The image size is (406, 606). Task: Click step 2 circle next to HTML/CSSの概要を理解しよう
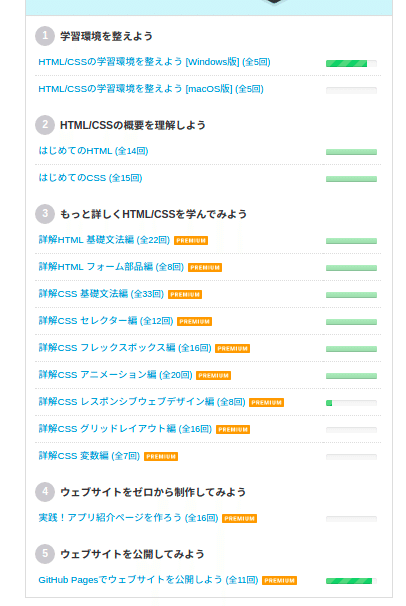point(45,125)
